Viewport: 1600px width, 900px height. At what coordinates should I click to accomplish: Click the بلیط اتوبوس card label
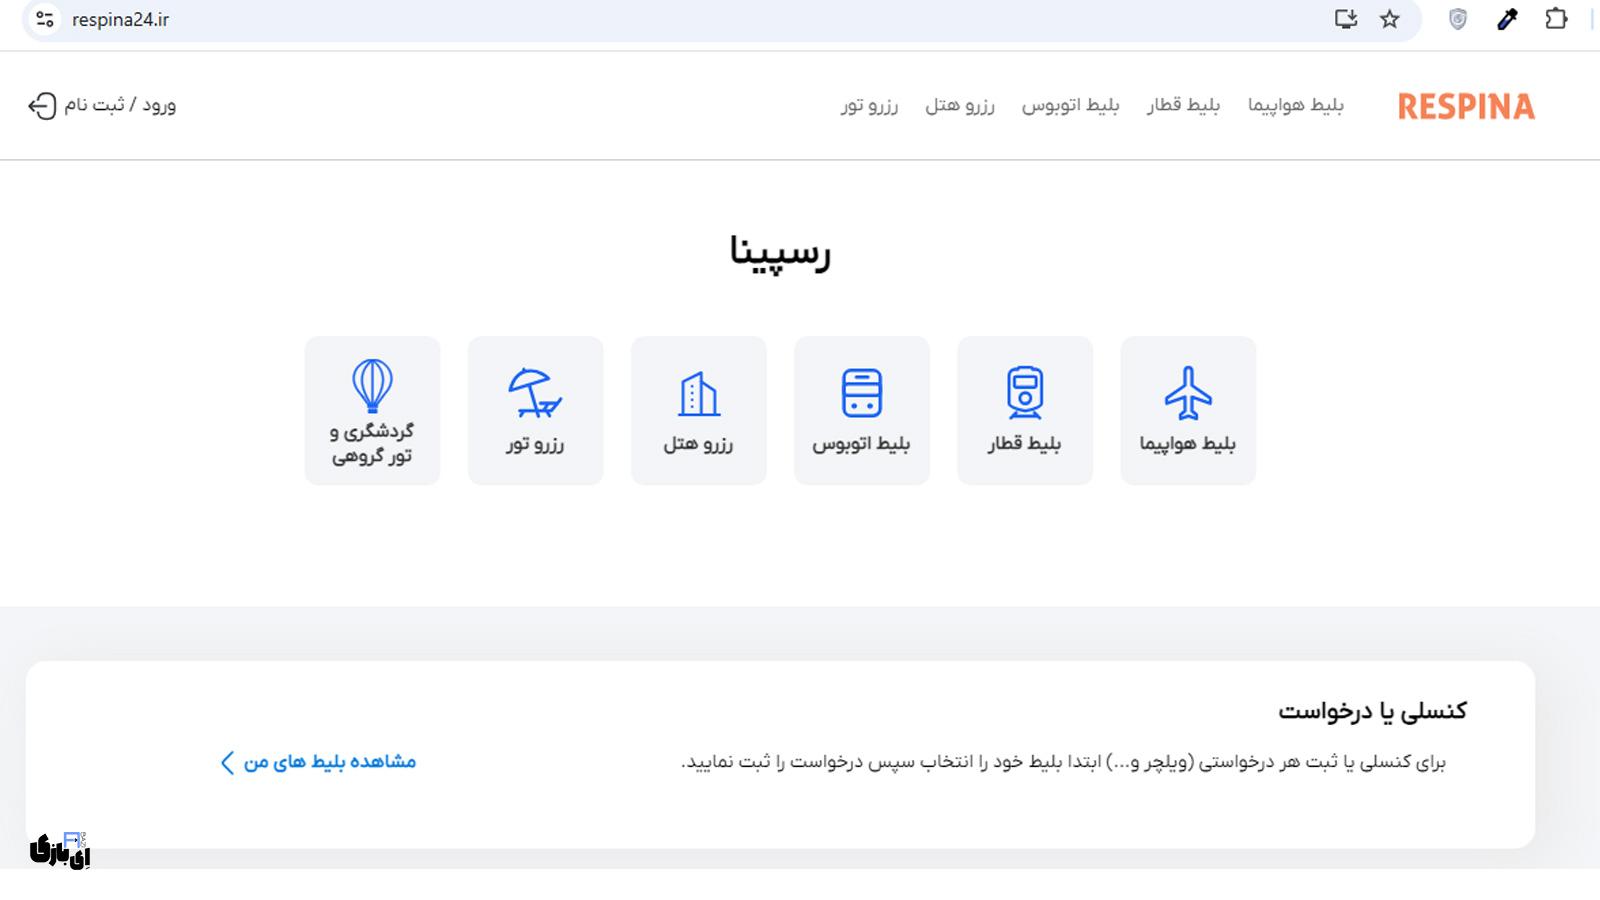tap(861, 444)
